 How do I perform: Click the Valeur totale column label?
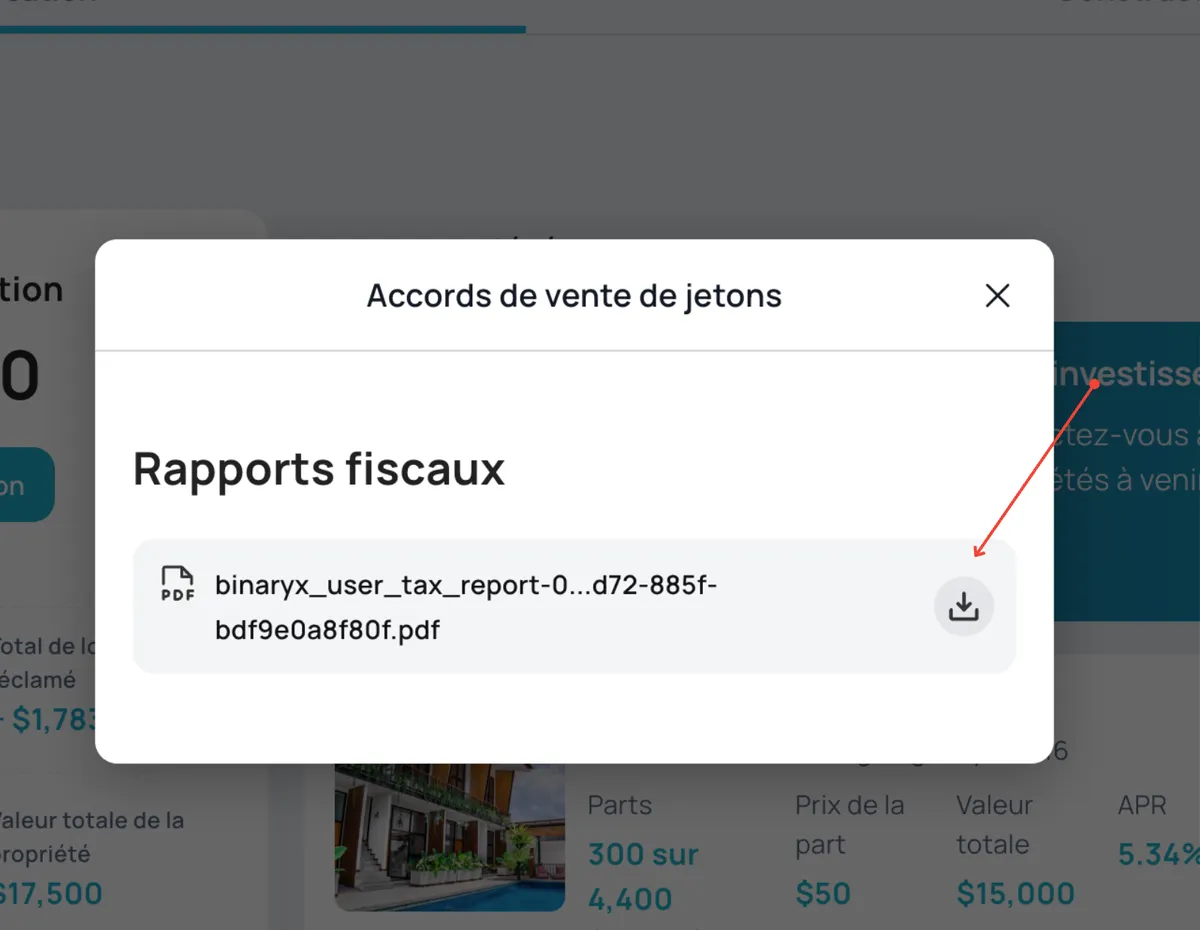994,824
